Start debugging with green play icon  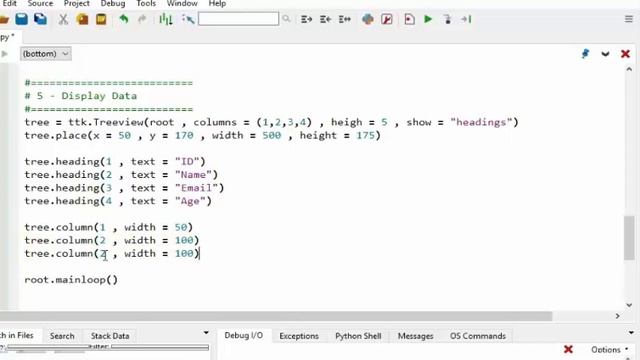(428, 19)
